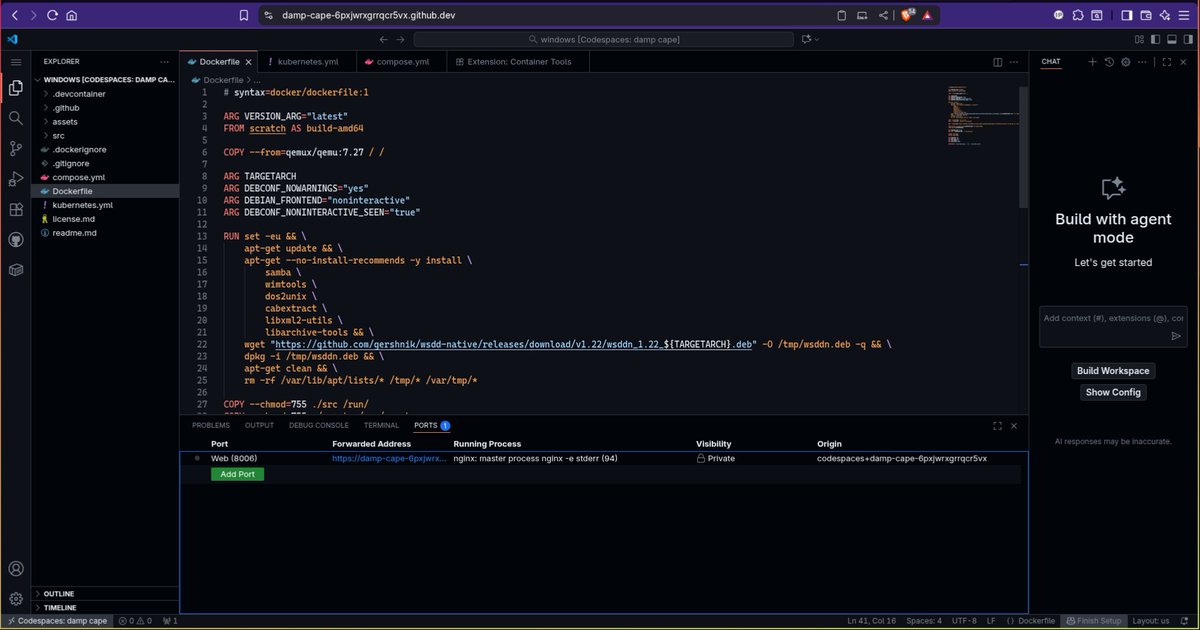Image resolution: width=1200 pixels, height=630 pixels.
Task: Open Source Control view in activity bar
Action: point(16,149)
